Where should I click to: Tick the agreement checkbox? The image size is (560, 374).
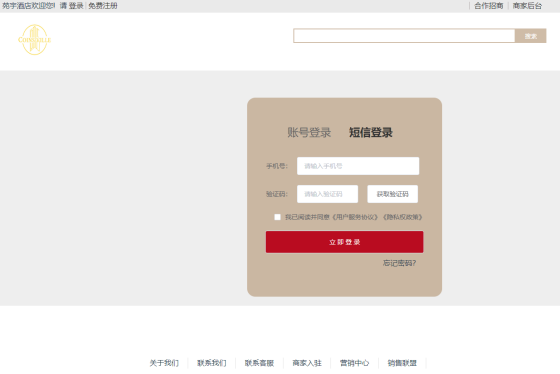(x=278, y=217)
